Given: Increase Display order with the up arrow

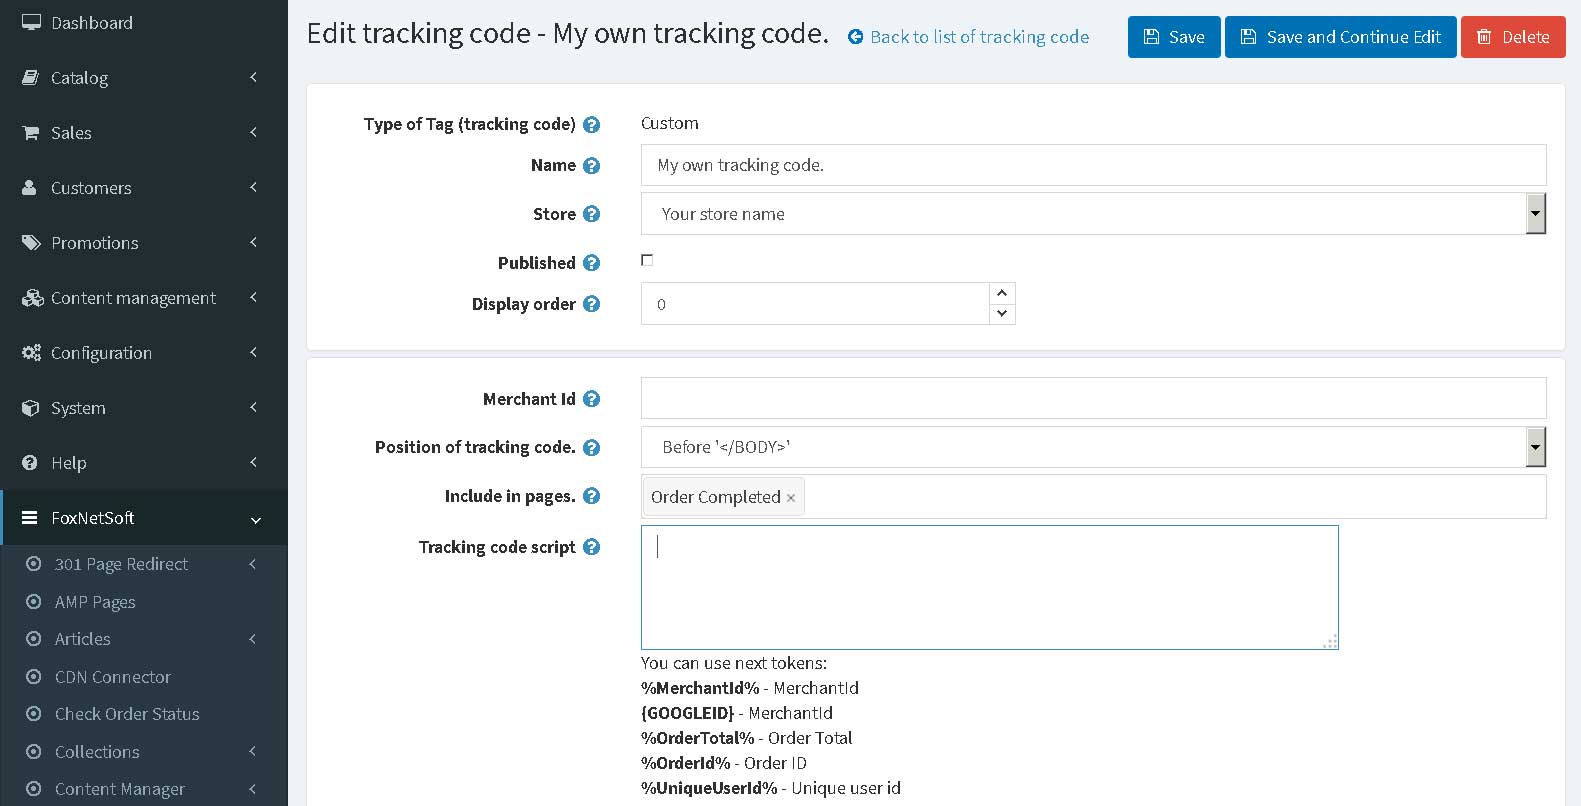Looking at the screenshot, I should coord(1002,293).
